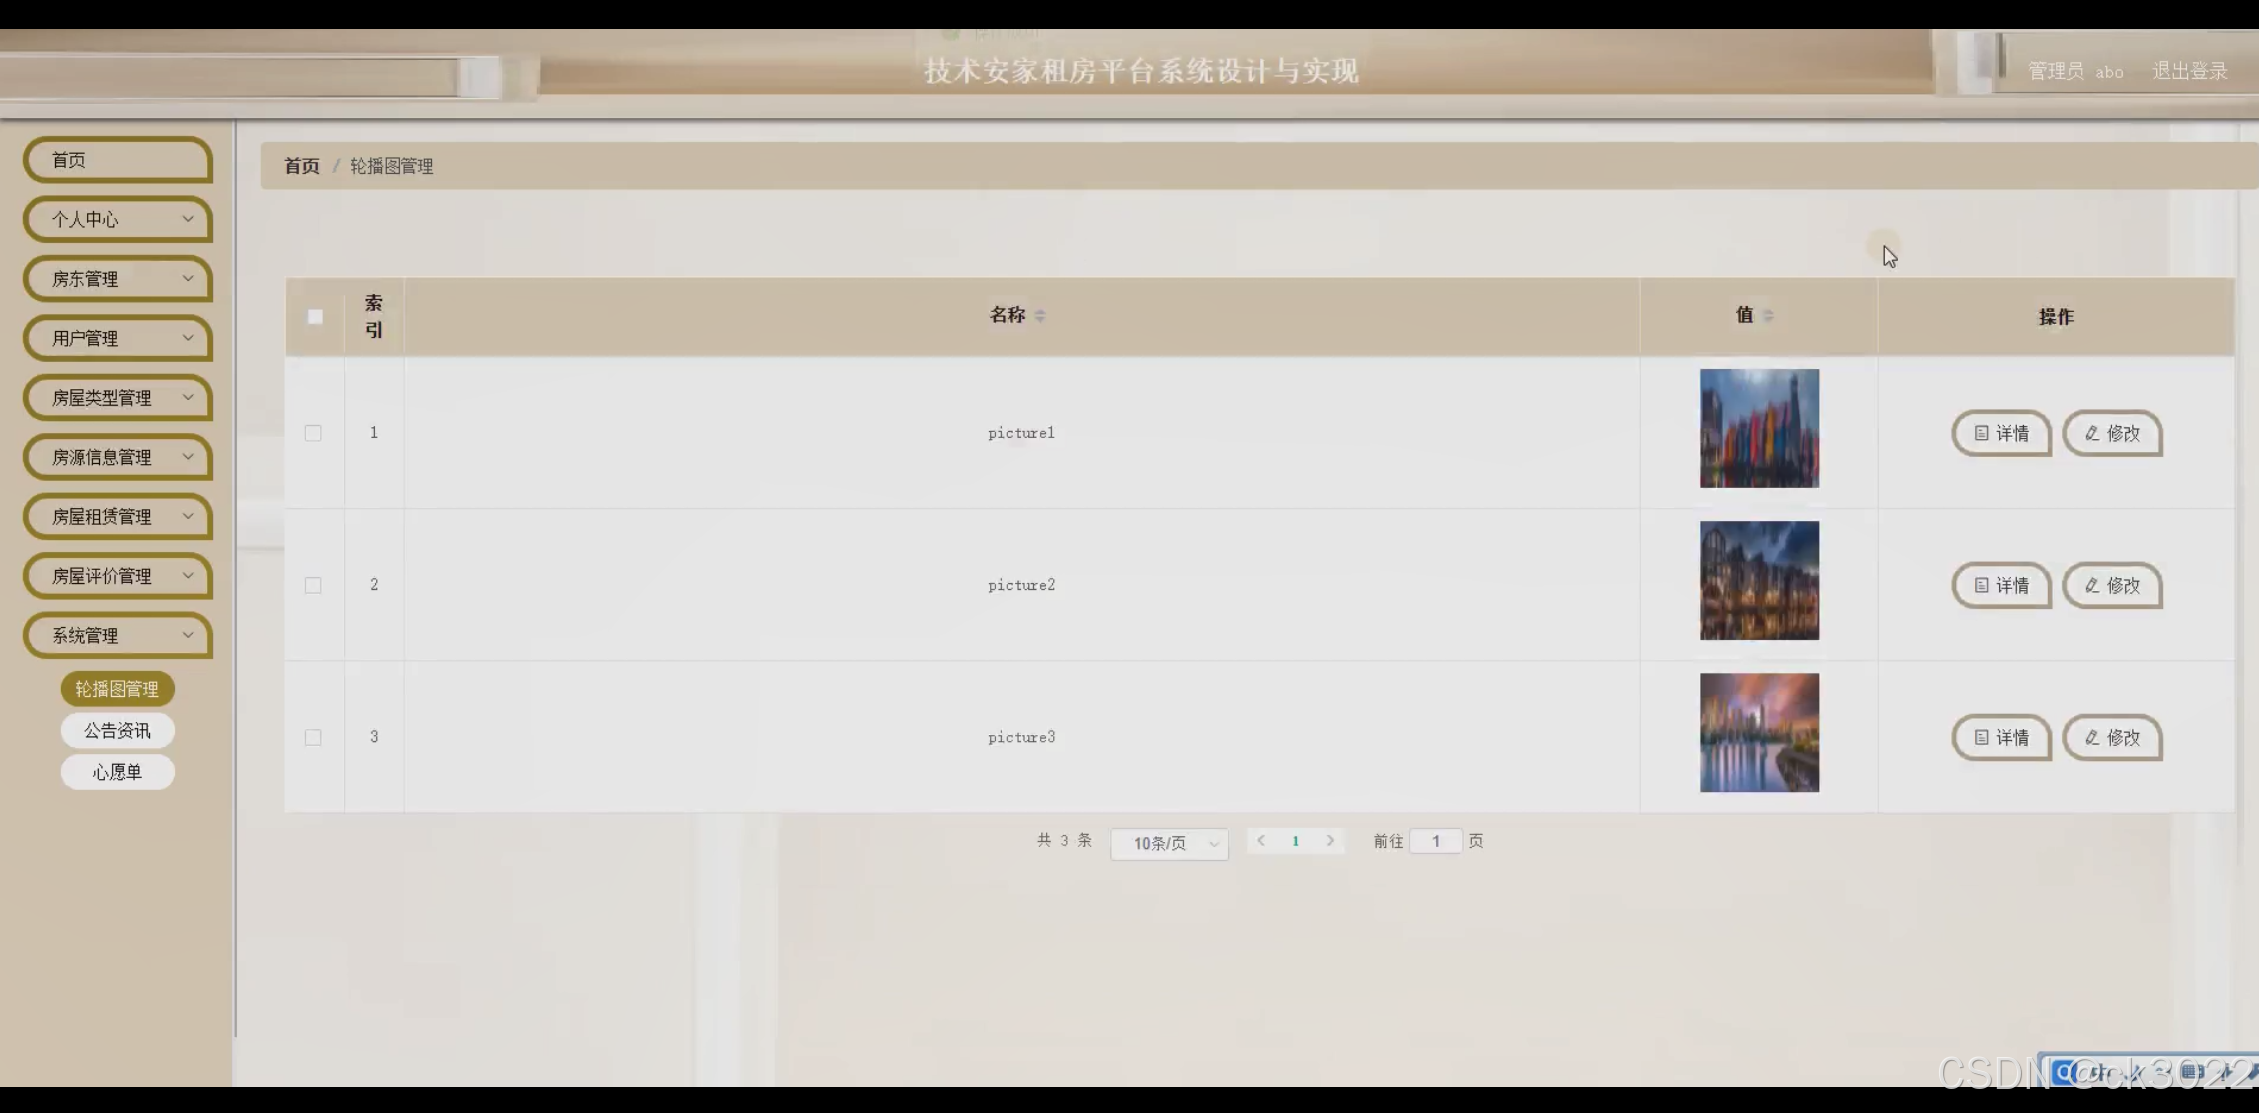Click the sort icon beside 值 column
Image resolution: width=2259 pixels, height=1113 pixels.
1768,316
